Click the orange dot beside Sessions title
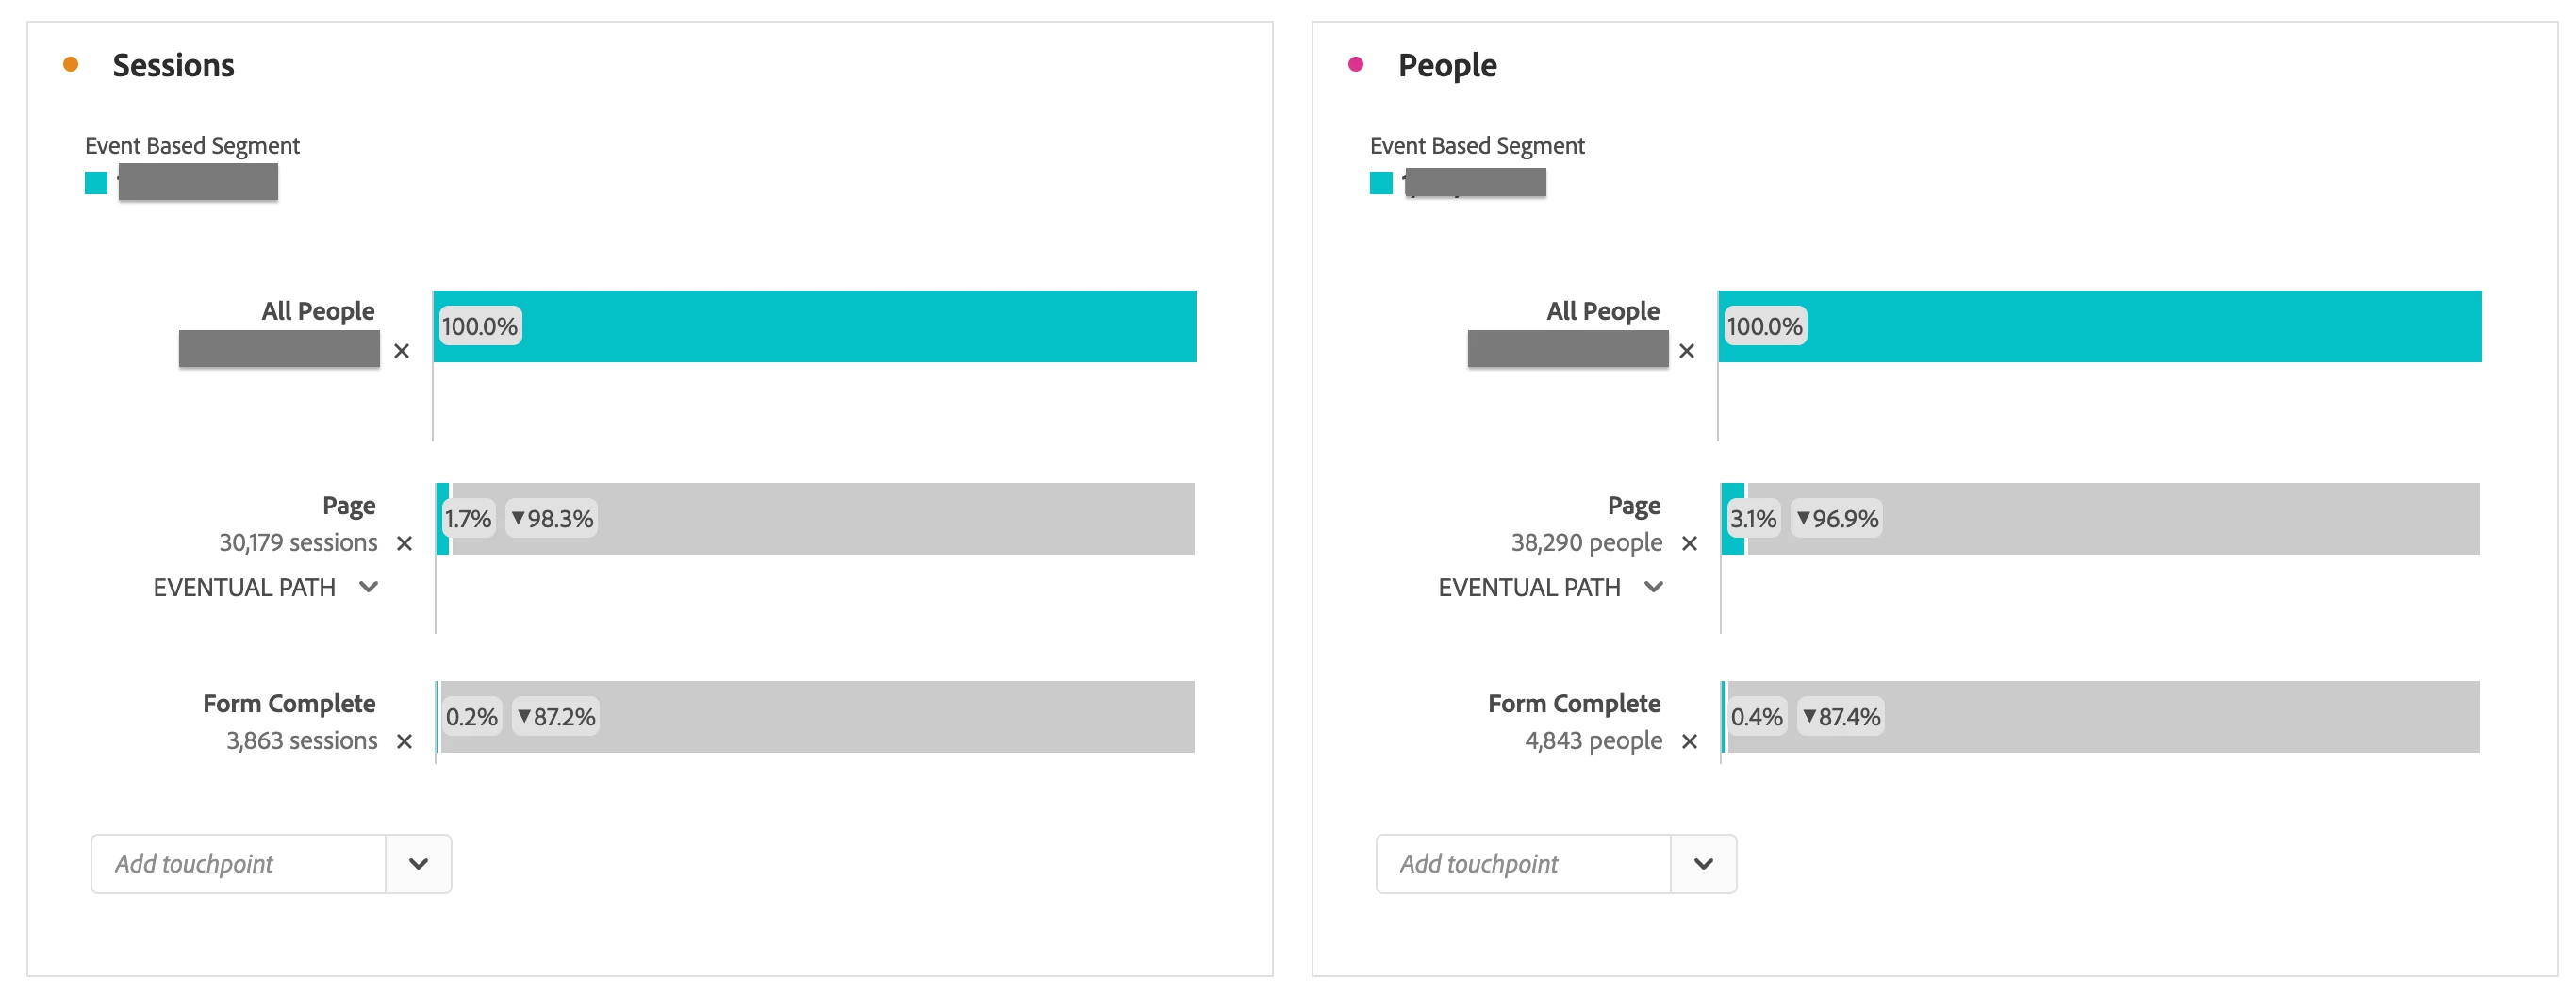 point(70,64)
